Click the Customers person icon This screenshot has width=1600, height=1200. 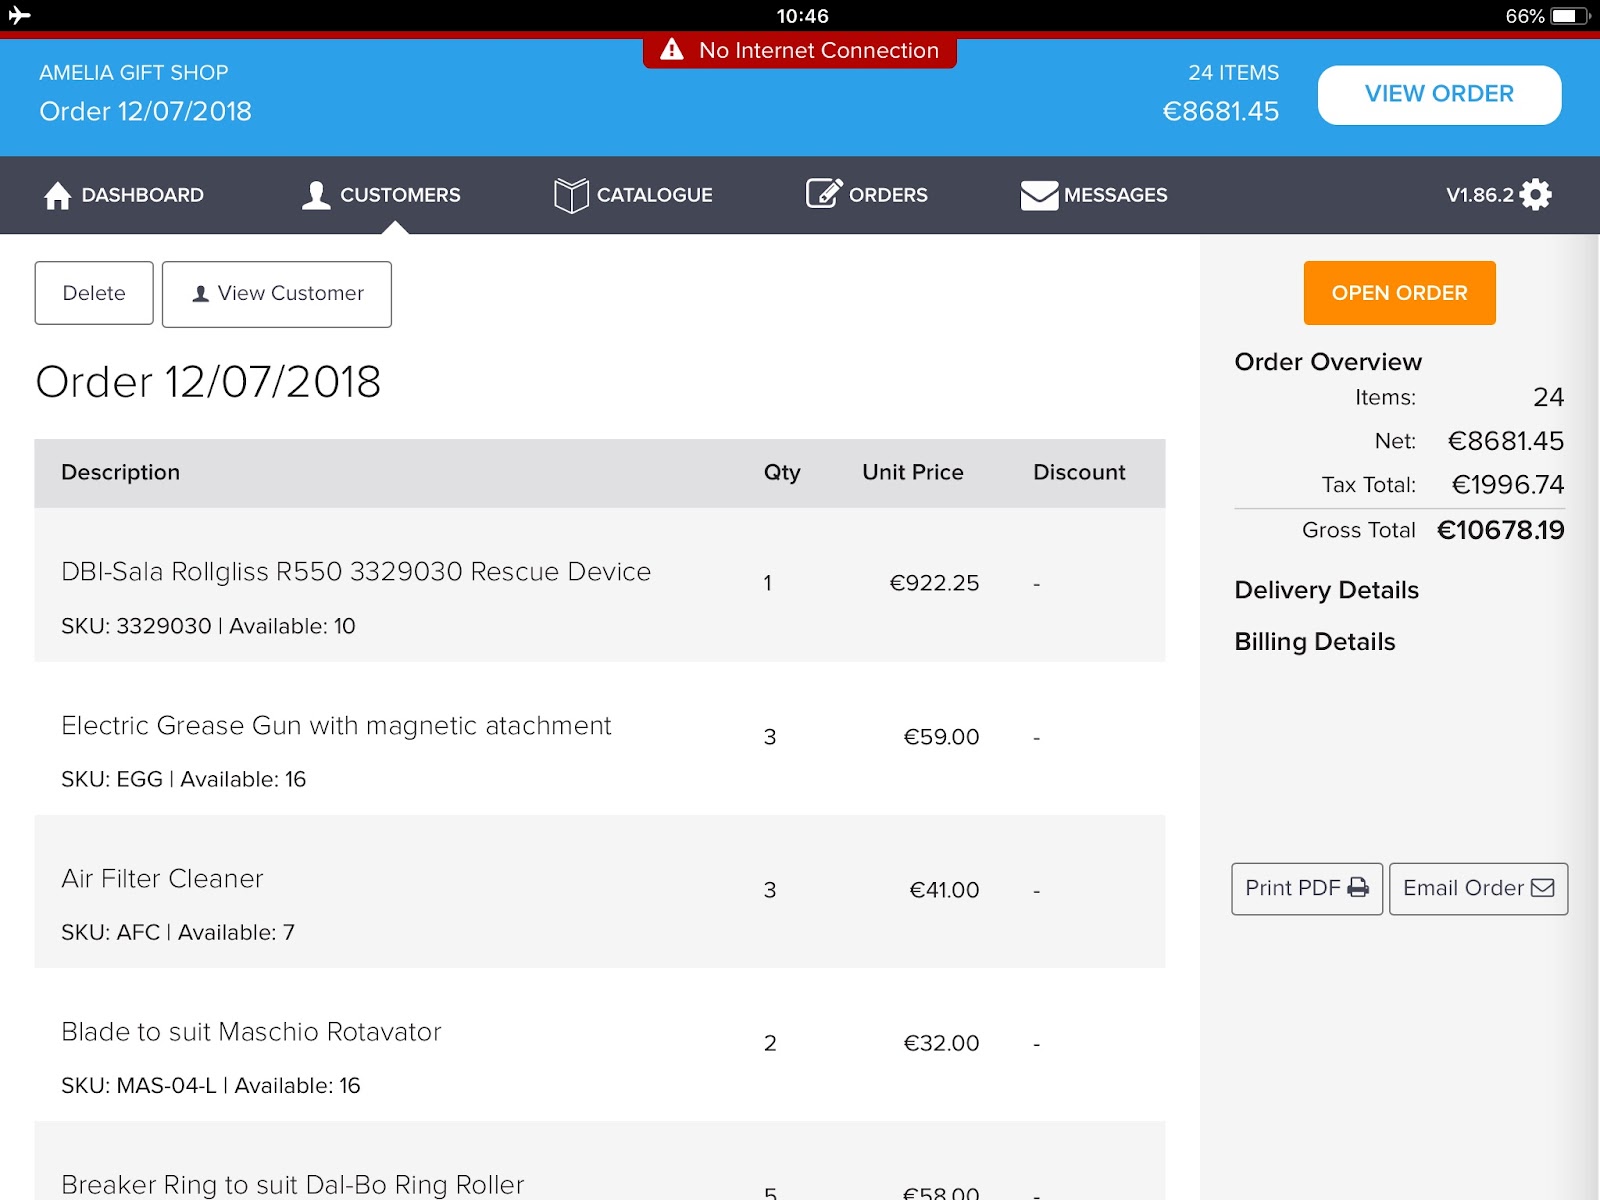pos(316,195)
